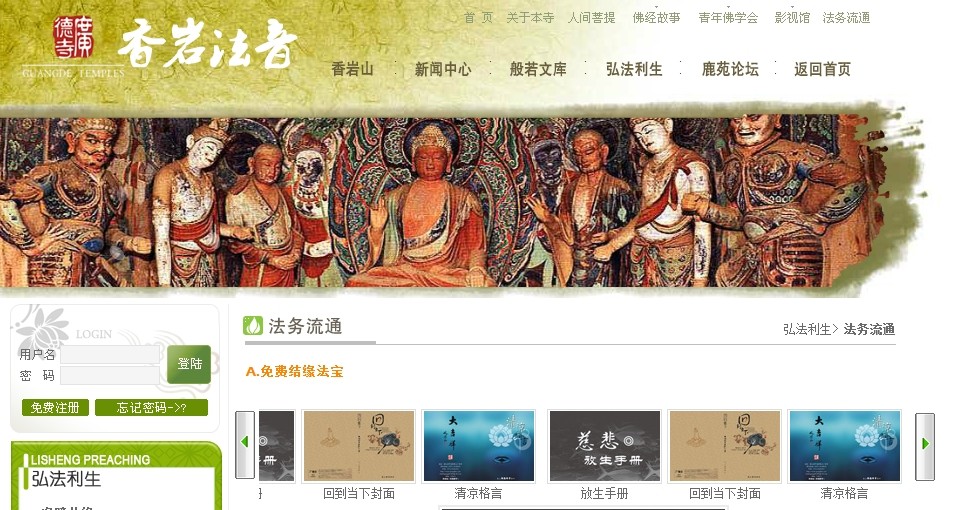Screen dimensions: 969x510
Task: Open the 鹿苑论坛 main menu item
Action: (730, 69)
